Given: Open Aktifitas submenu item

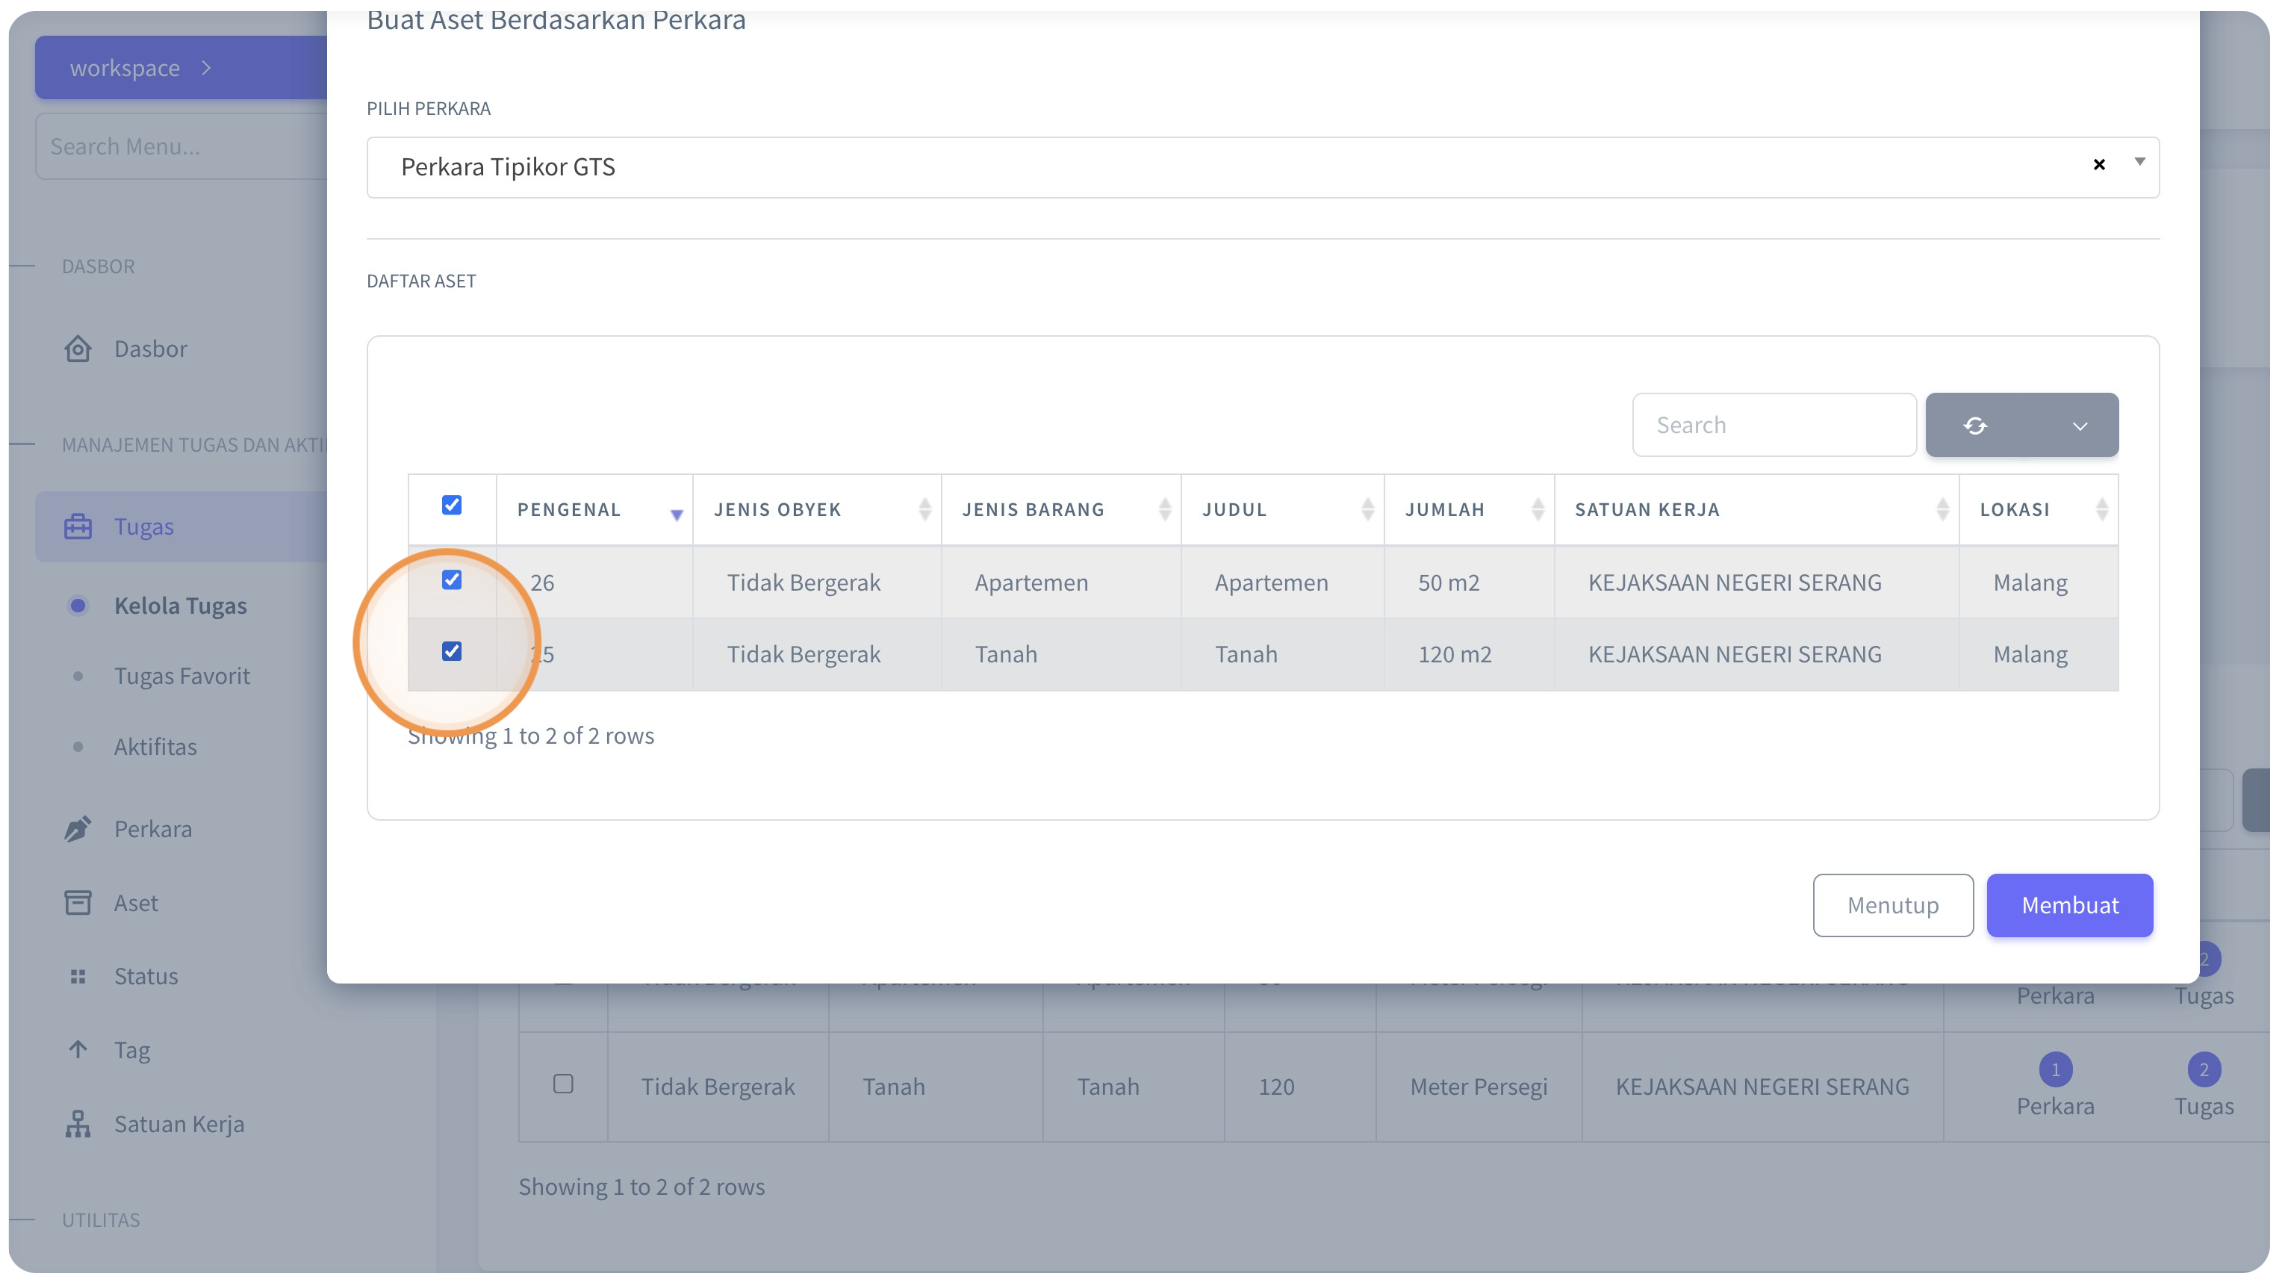Looking at the screenshot, I should (x=155, y=747).
